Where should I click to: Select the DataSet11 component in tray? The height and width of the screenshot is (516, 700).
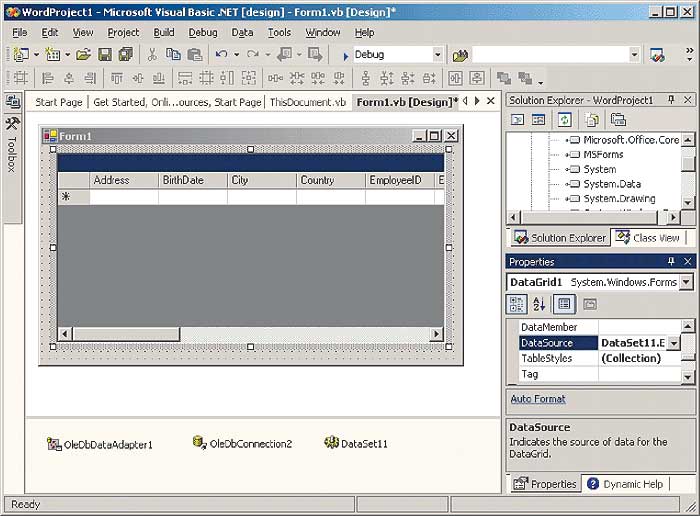click(x=356, y=443)
